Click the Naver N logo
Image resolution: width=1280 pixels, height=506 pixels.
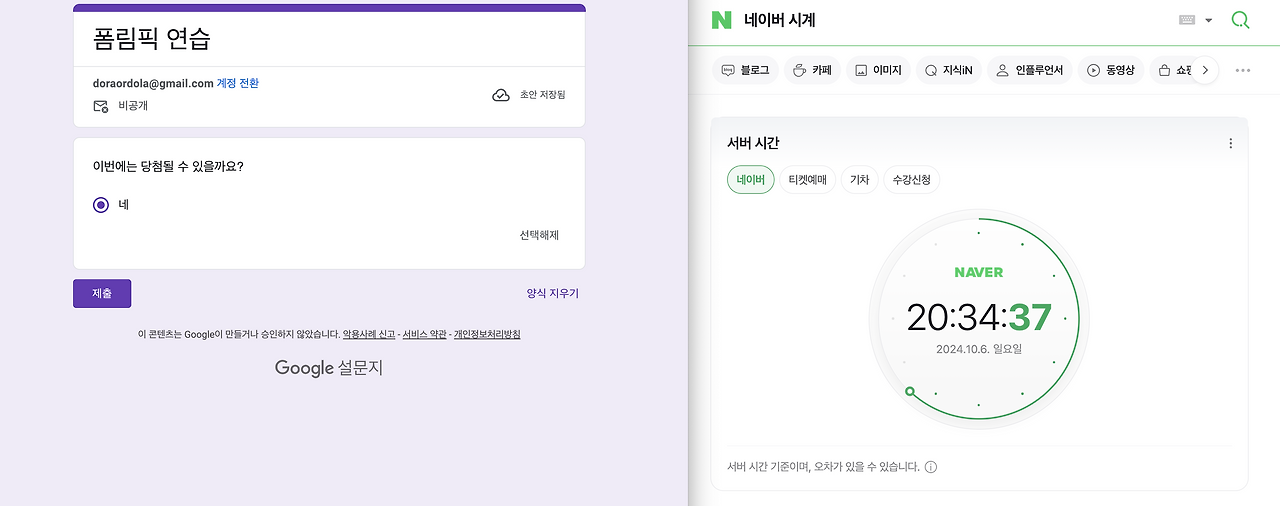[721, 20]
